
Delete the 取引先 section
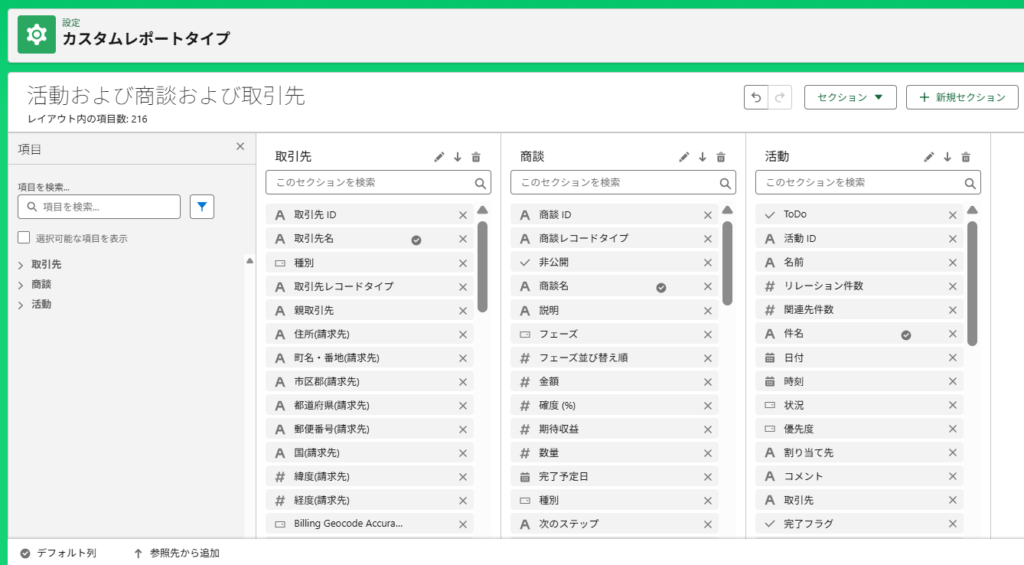pos(476,157)
